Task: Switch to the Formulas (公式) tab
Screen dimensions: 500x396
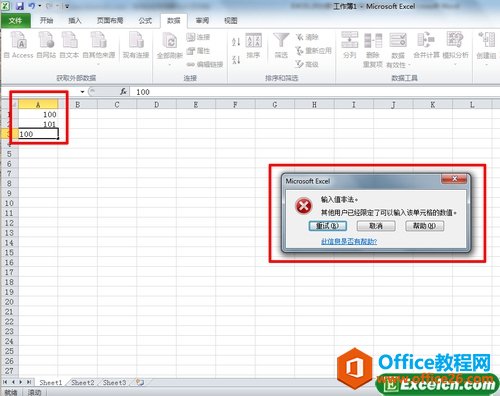Action: 145,21
